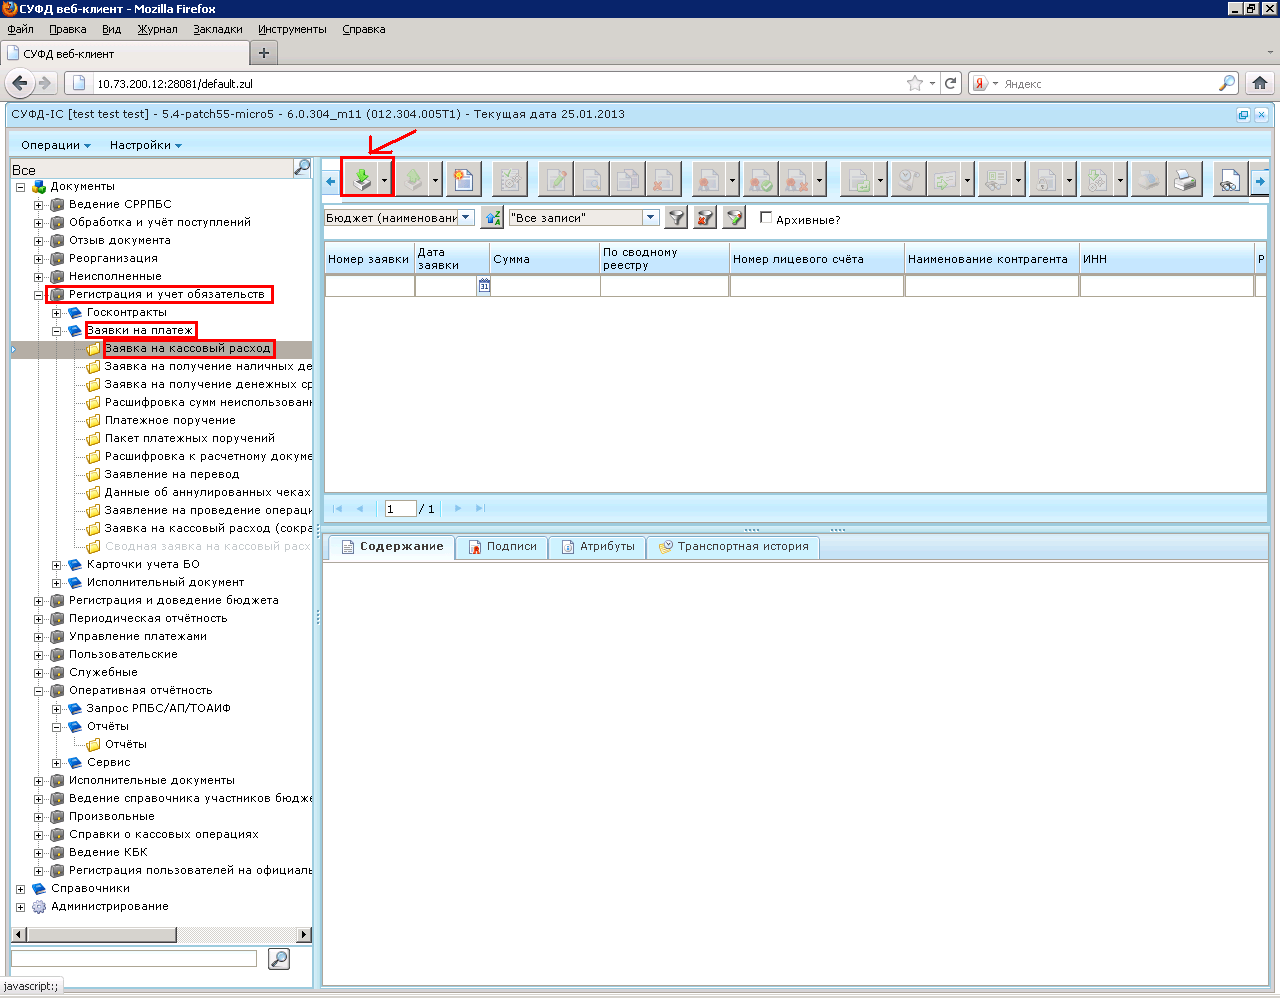Screen dimensions: 1280x998
Task: Expand the Ведение СРРПБС tree node
Action: coord(39,205)
